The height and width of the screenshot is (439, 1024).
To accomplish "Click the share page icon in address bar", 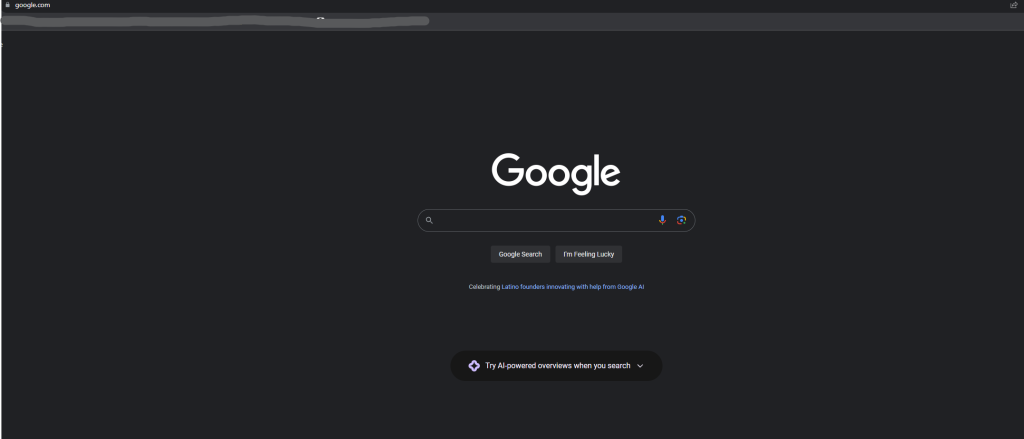I will tap(1014, 5).
